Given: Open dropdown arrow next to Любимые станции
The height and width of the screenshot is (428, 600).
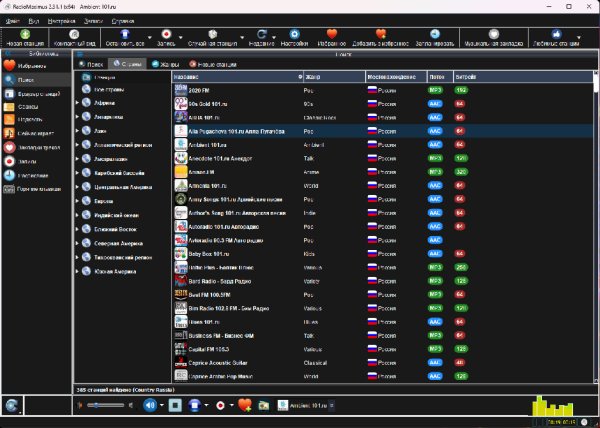Looking at the screenshot, I should [x=579, y=37].
